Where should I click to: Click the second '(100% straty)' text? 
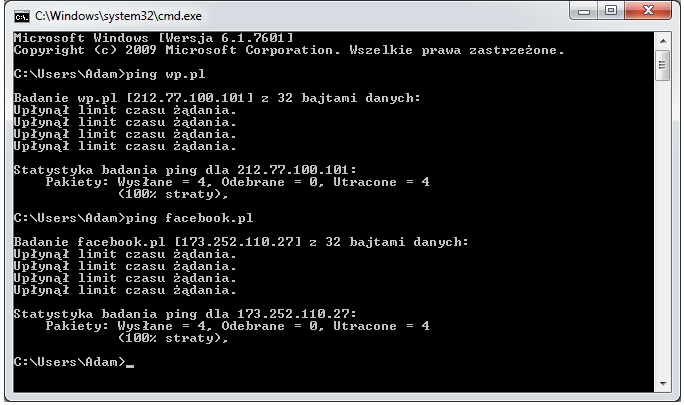coord(173,338)
